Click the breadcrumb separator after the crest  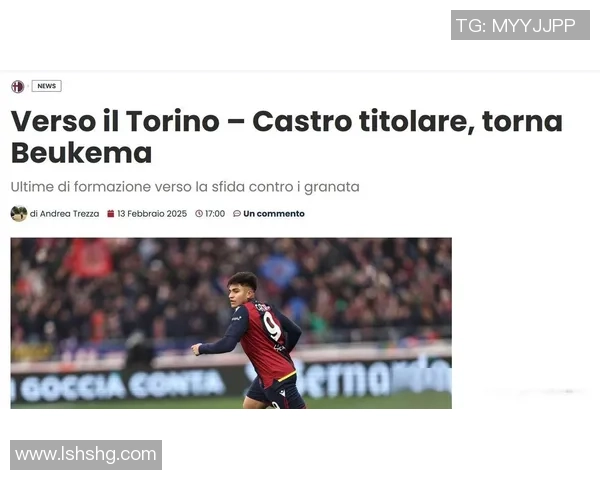click(x=28, y=86)
